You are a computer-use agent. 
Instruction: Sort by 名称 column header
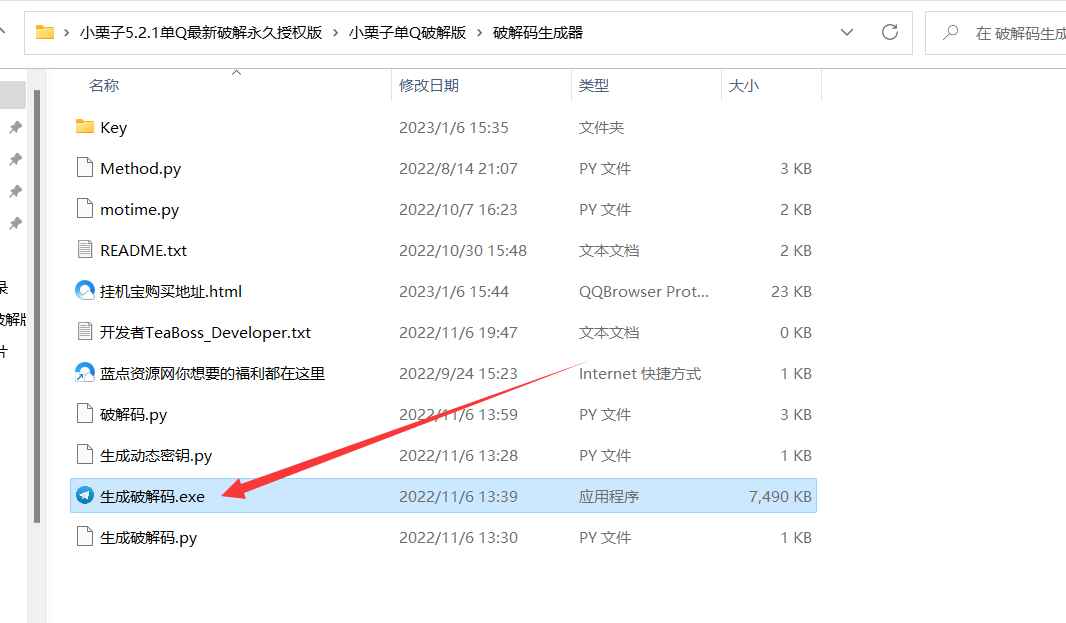click(104, 85)
